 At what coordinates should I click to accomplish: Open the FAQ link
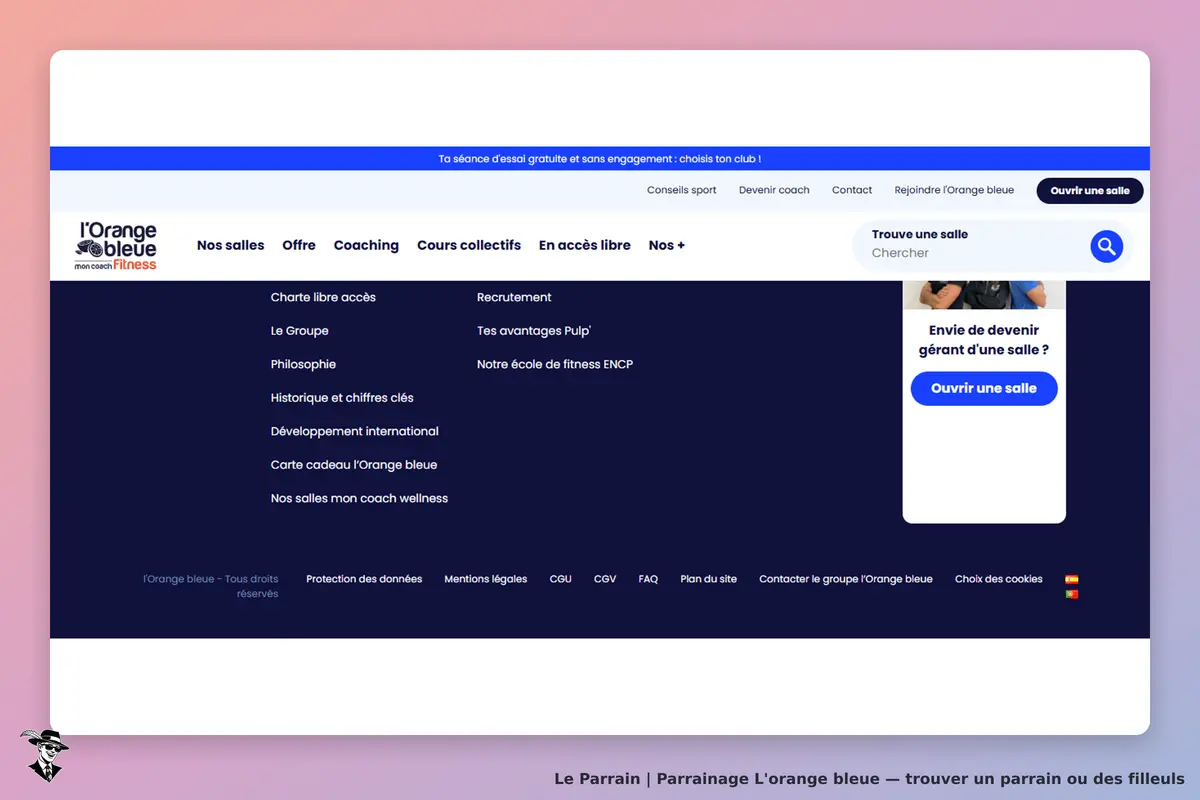coord(648,579)
